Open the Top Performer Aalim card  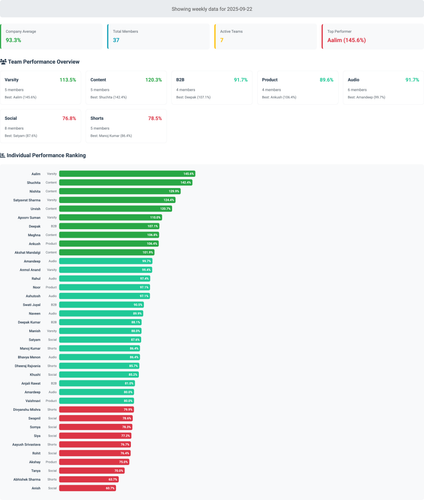point(373,36)
